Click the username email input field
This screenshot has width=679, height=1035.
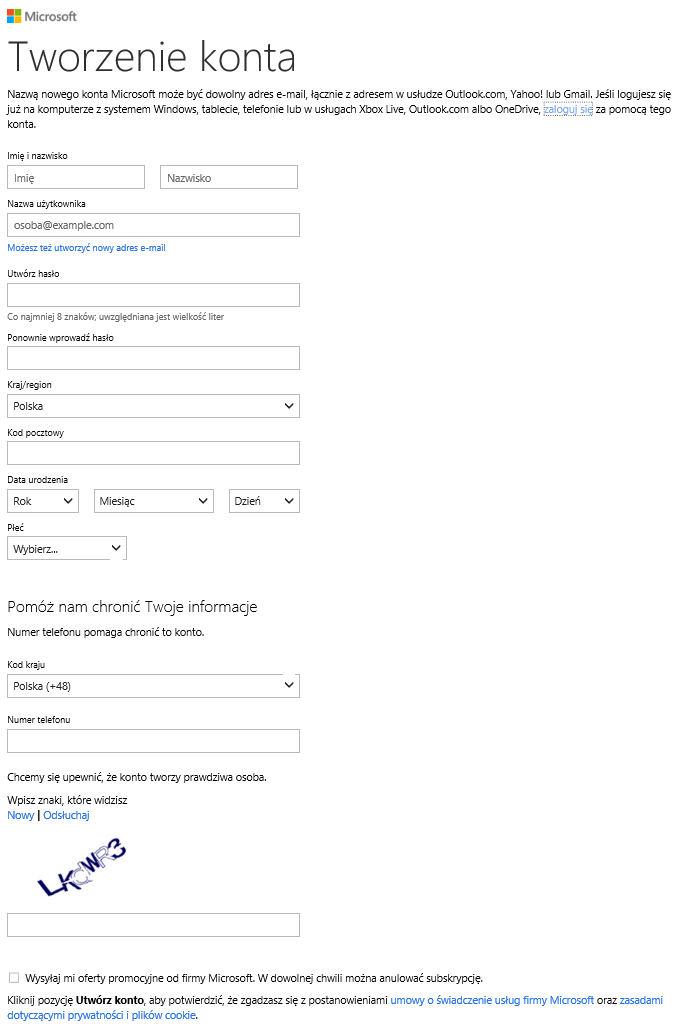coord(153,225)
